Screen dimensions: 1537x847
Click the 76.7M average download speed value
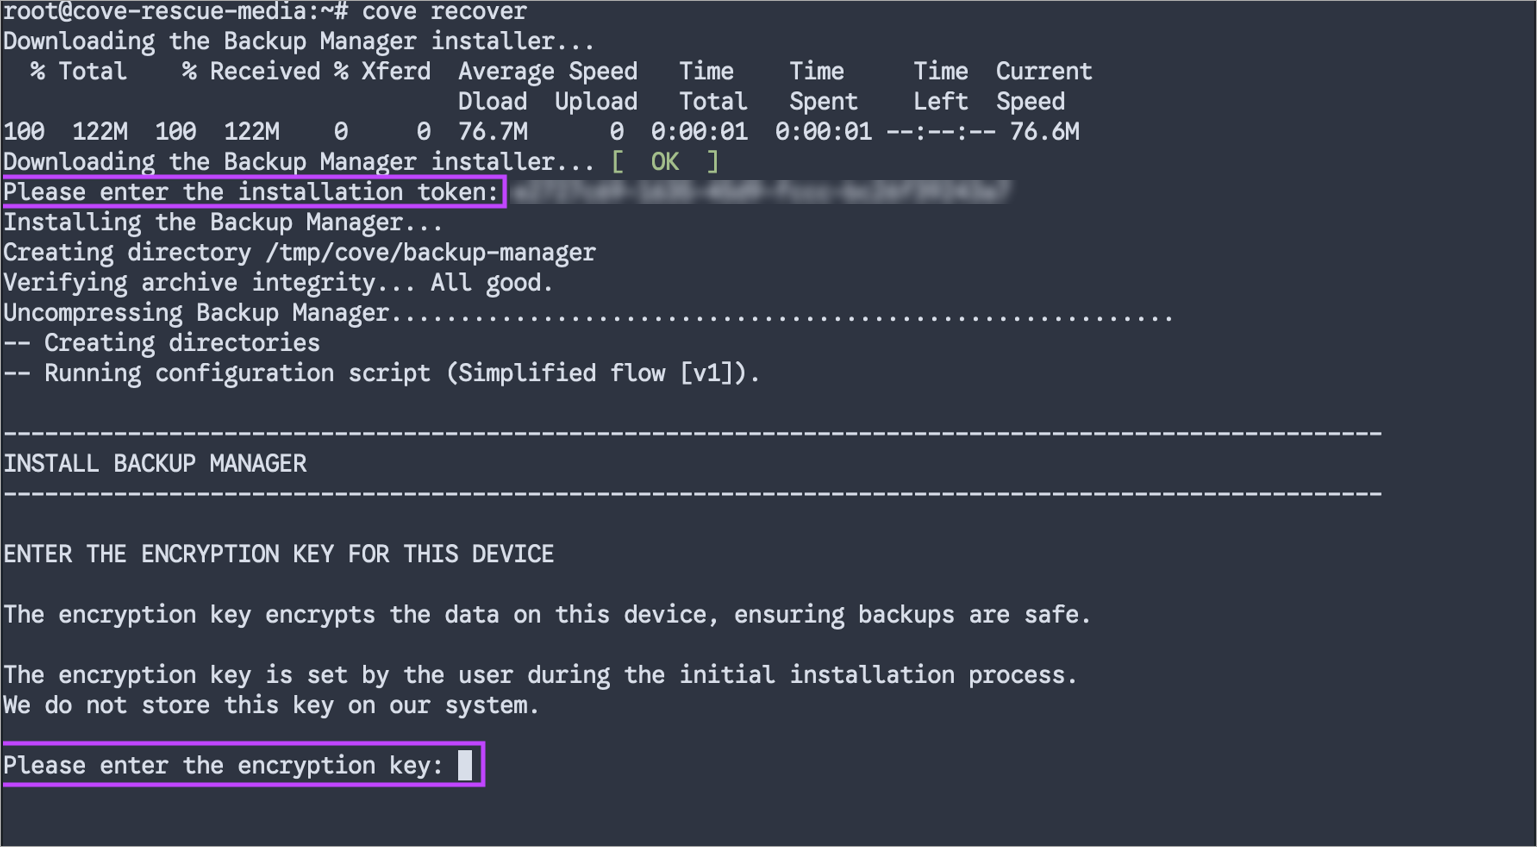click(493, 132)
